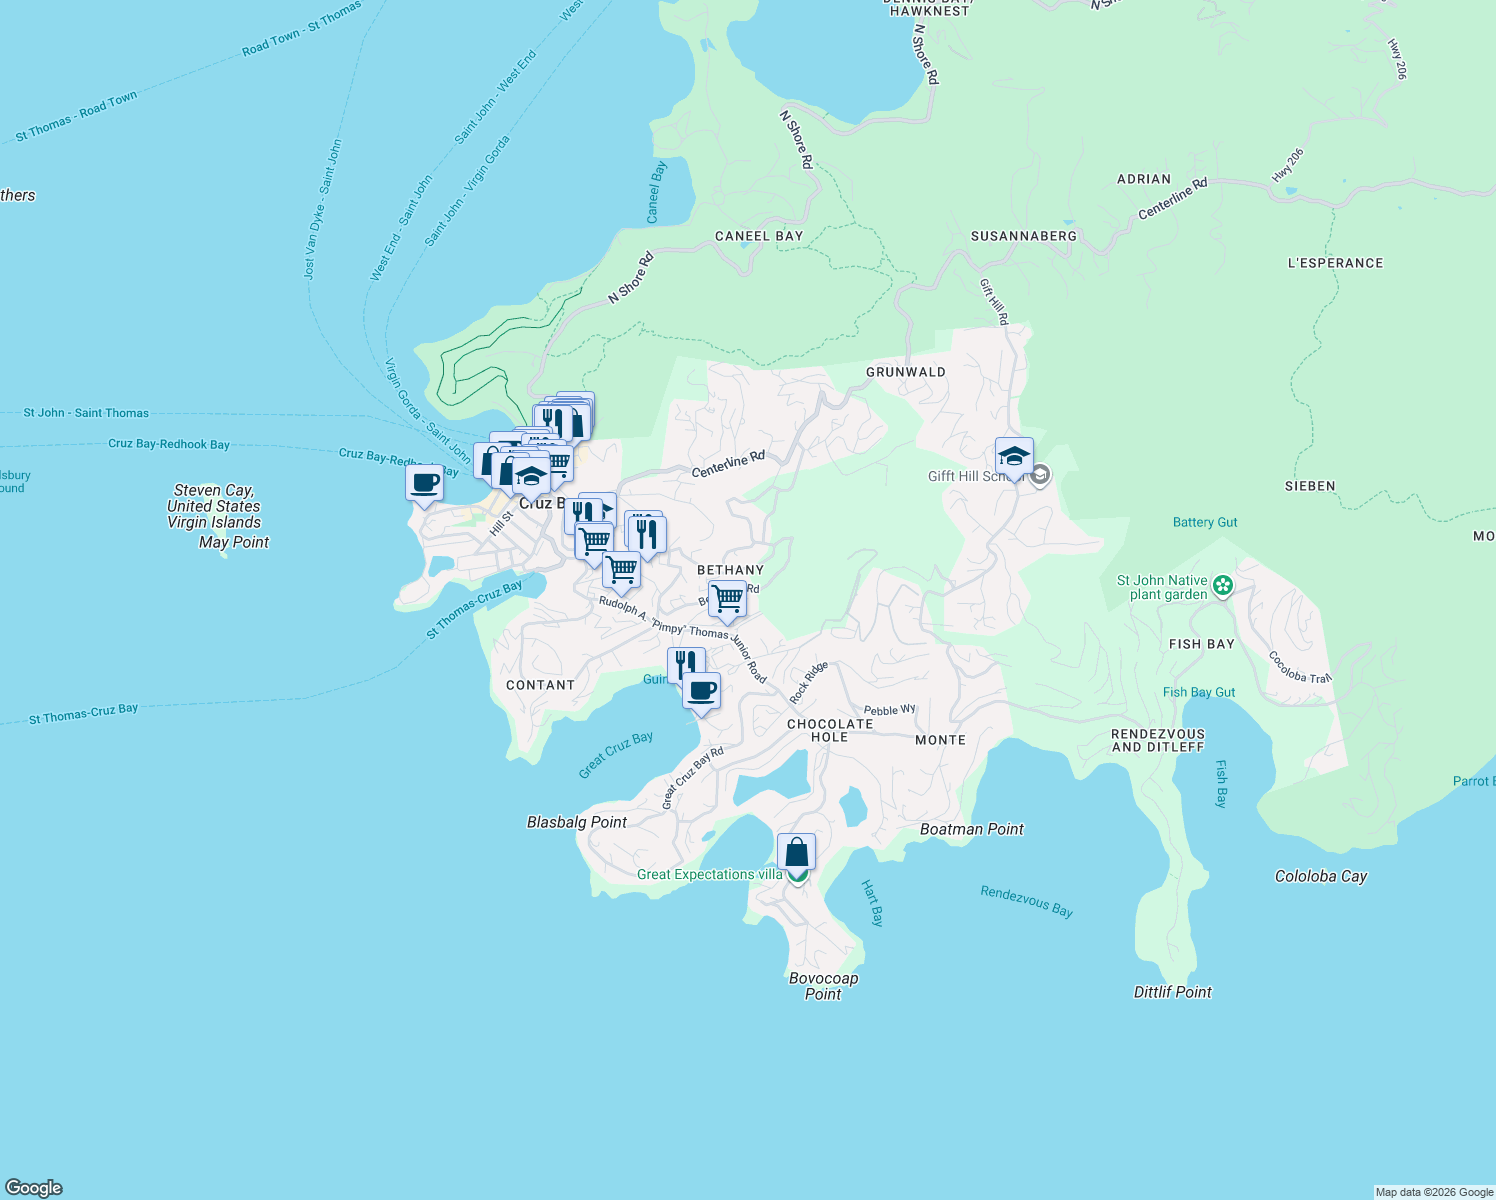Screen dimensions: 1496x1200
Task: Select the Great Expectations villa label
Action: [x=710, y=874]
